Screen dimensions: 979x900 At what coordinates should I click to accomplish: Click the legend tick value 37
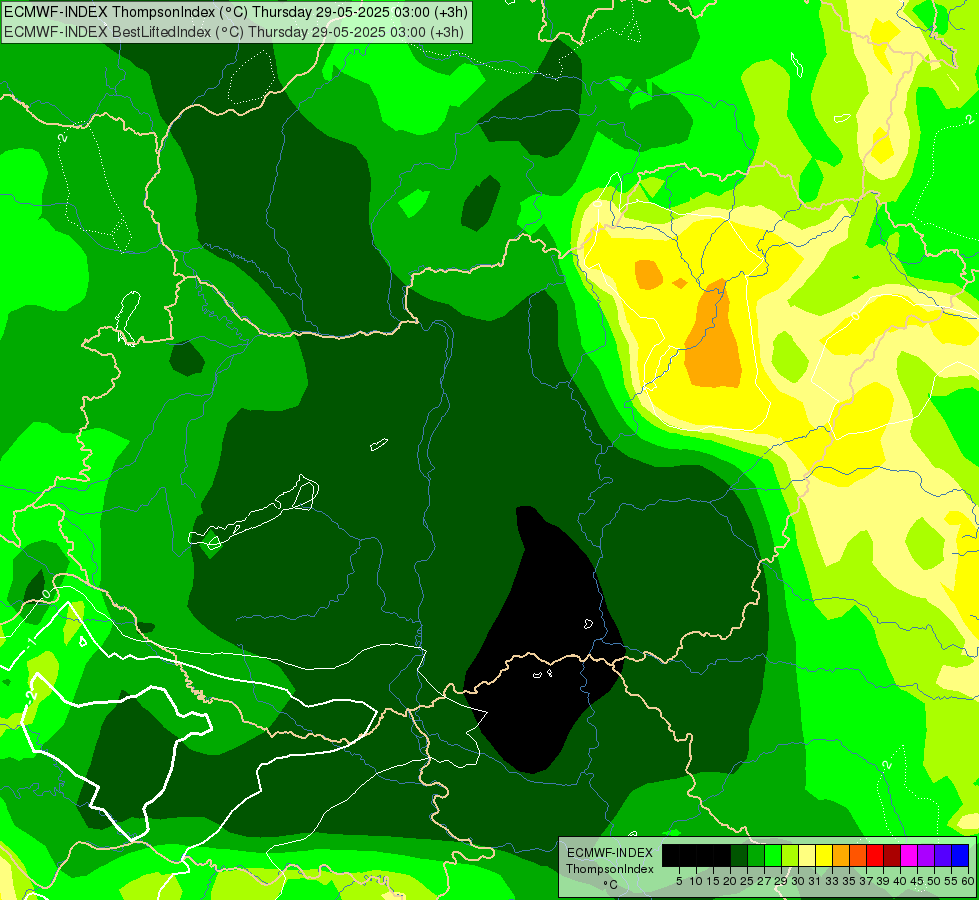pyautogui.click(x=867, y=881)
